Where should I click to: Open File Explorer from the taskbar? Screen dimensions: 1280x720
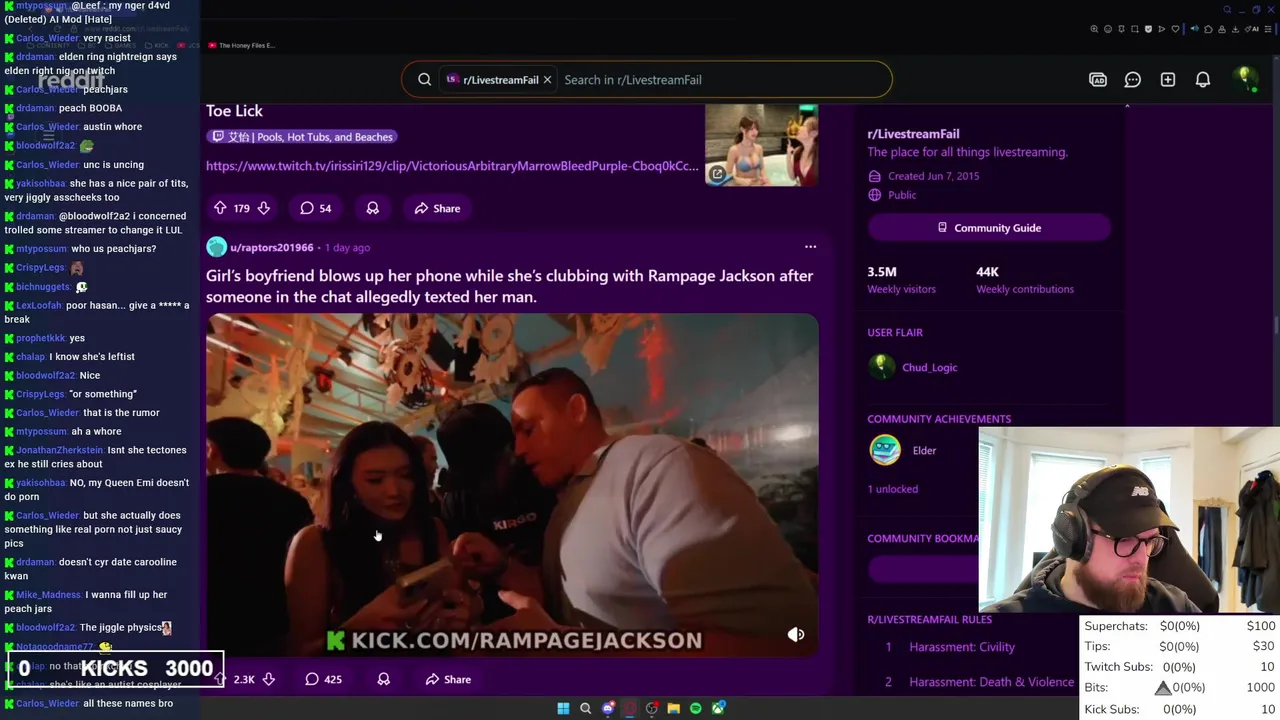click(x=674, y=709)
